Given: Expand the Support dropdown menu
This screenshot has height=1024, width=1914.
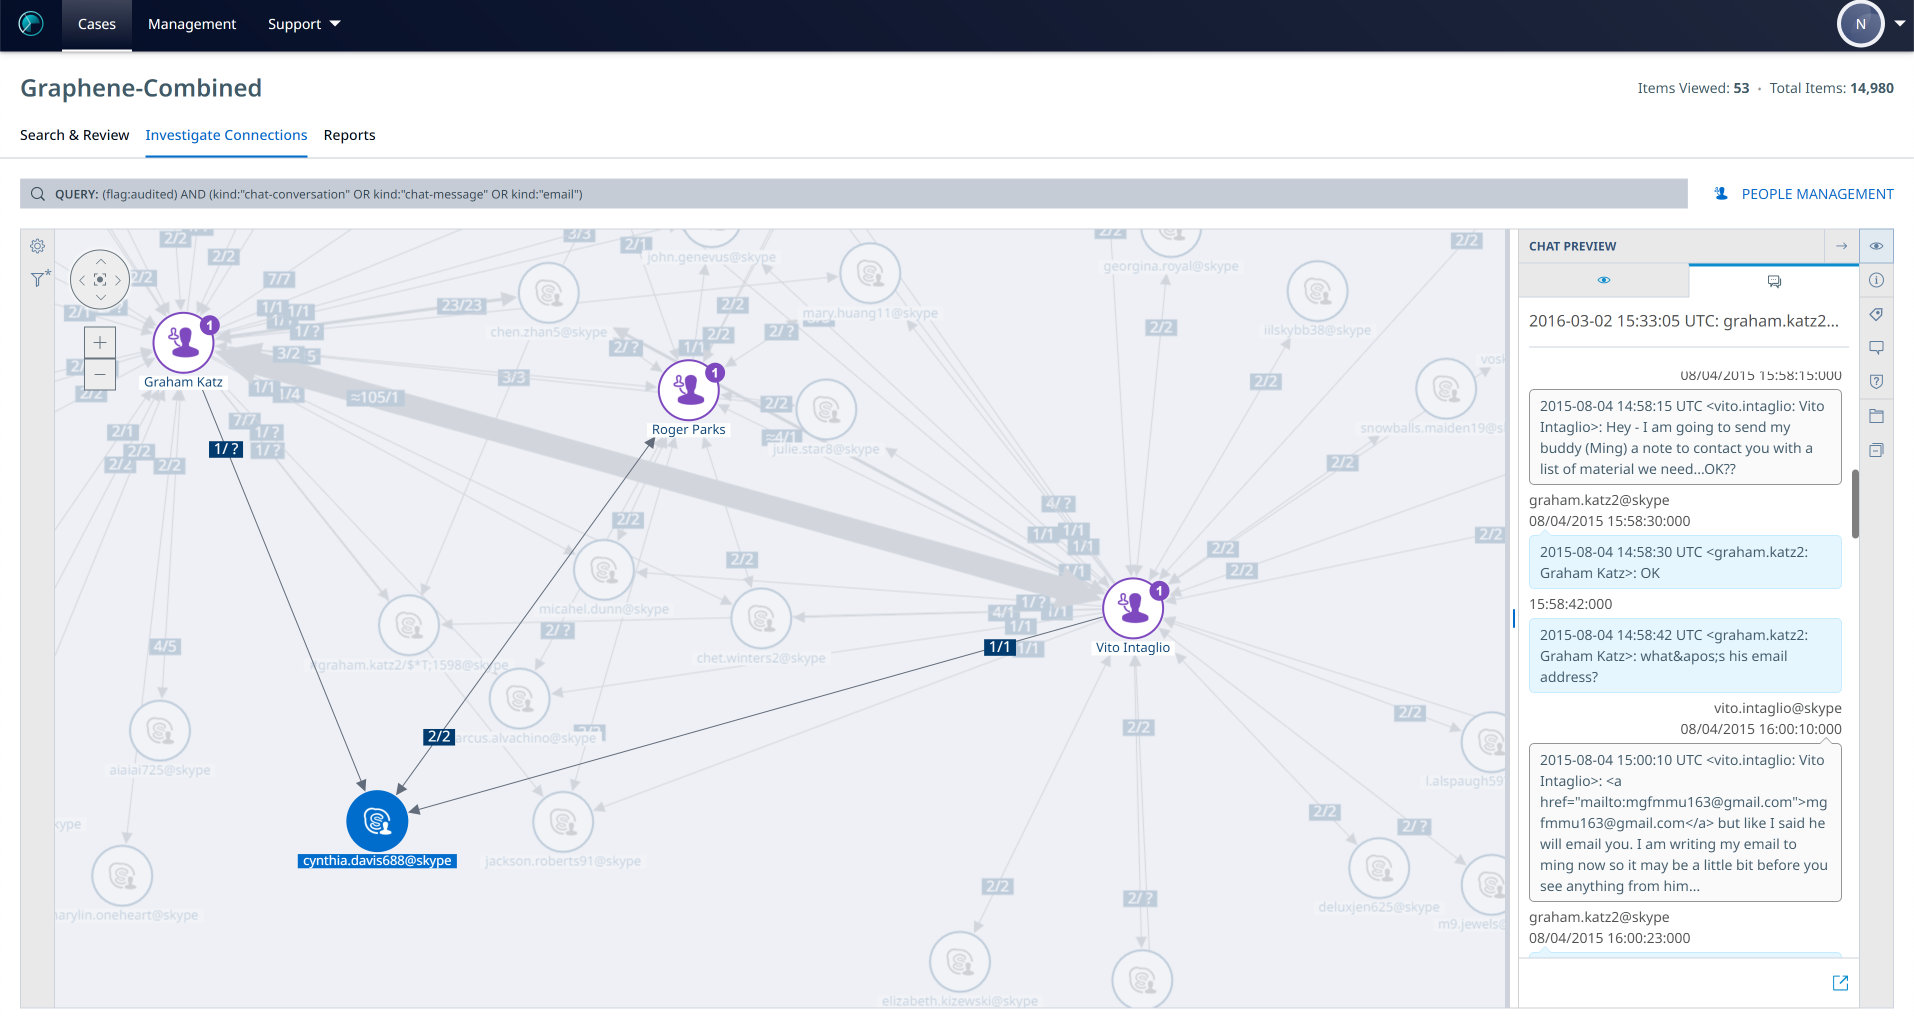Looking at the screenshot, I should [x=304, y=24].
